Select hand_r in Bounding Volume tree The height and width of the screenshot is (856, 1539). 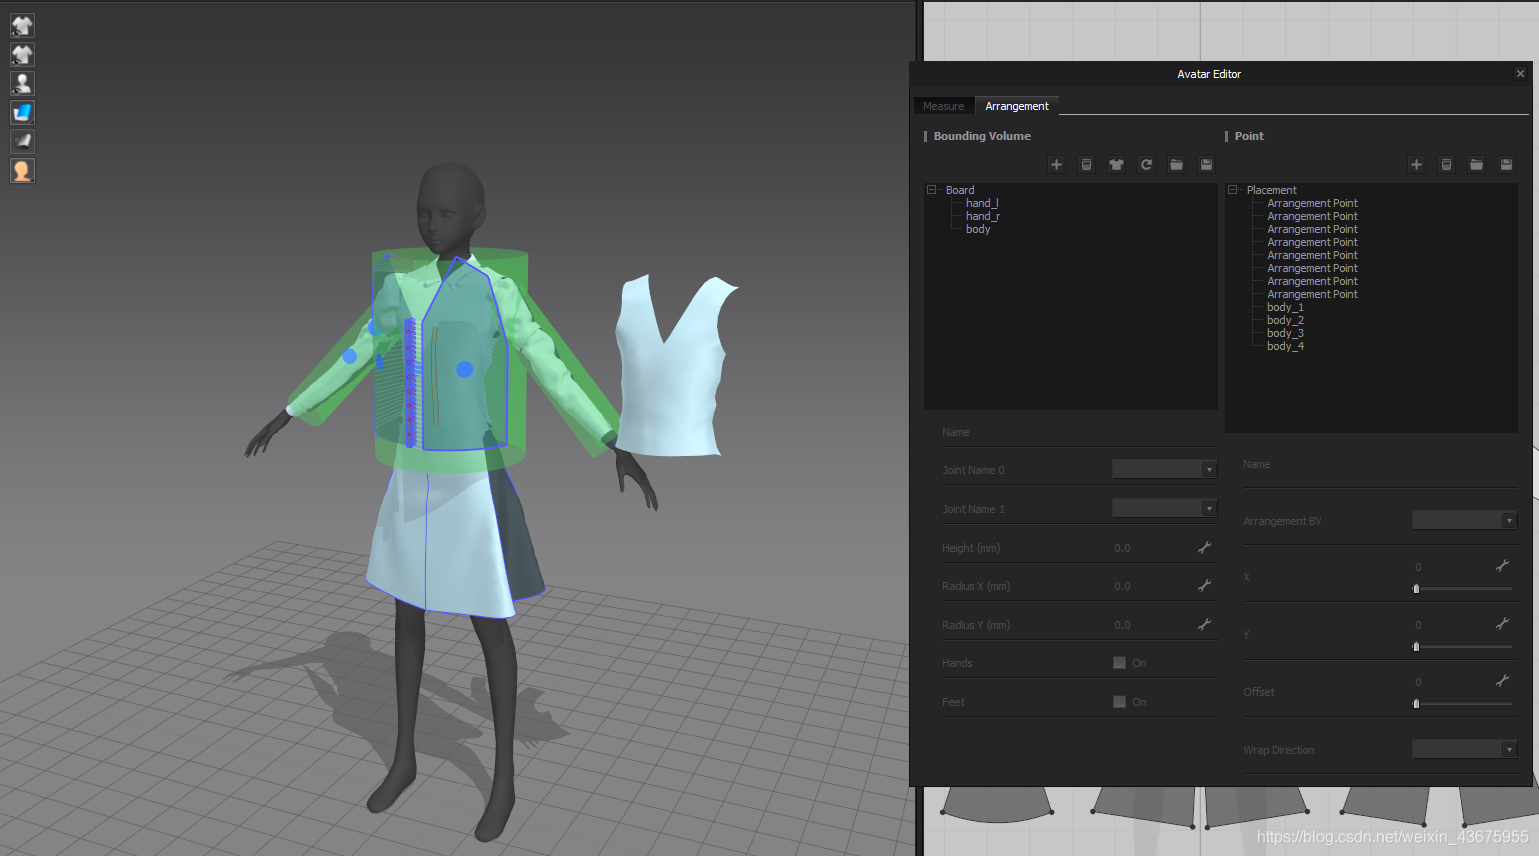983,216
